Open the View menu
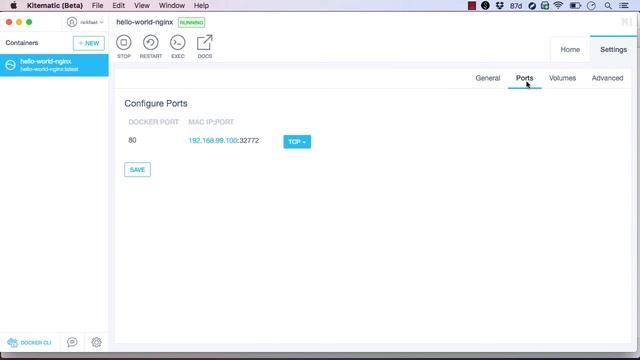Screen dimensions: 640x360 pyautogui.click(x=142, y=6)
